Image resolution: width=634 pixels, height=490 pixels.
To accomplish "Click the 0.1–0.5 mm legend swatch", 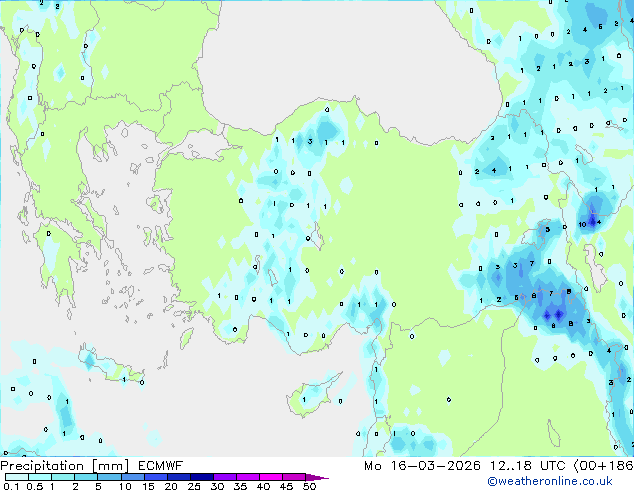I will point(17,477).
